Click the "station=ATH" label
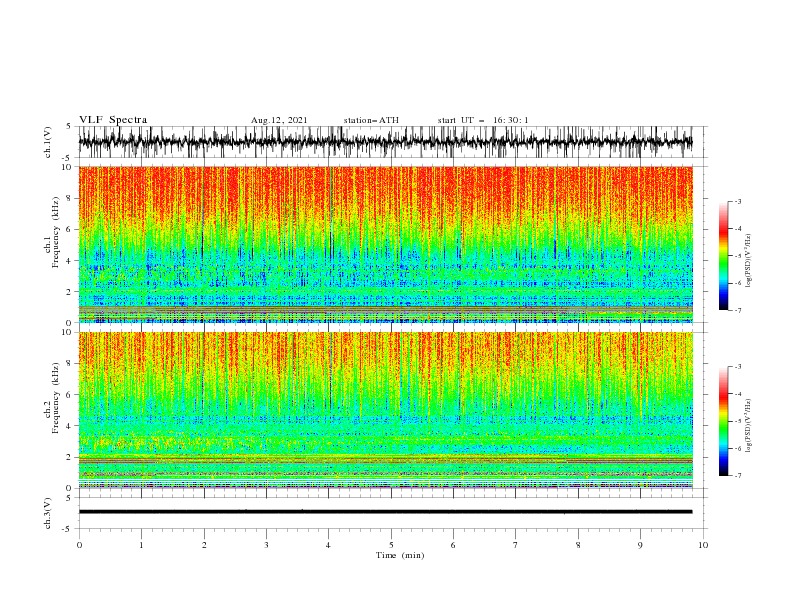The image size is (792, 612). [x=371, y=120]
